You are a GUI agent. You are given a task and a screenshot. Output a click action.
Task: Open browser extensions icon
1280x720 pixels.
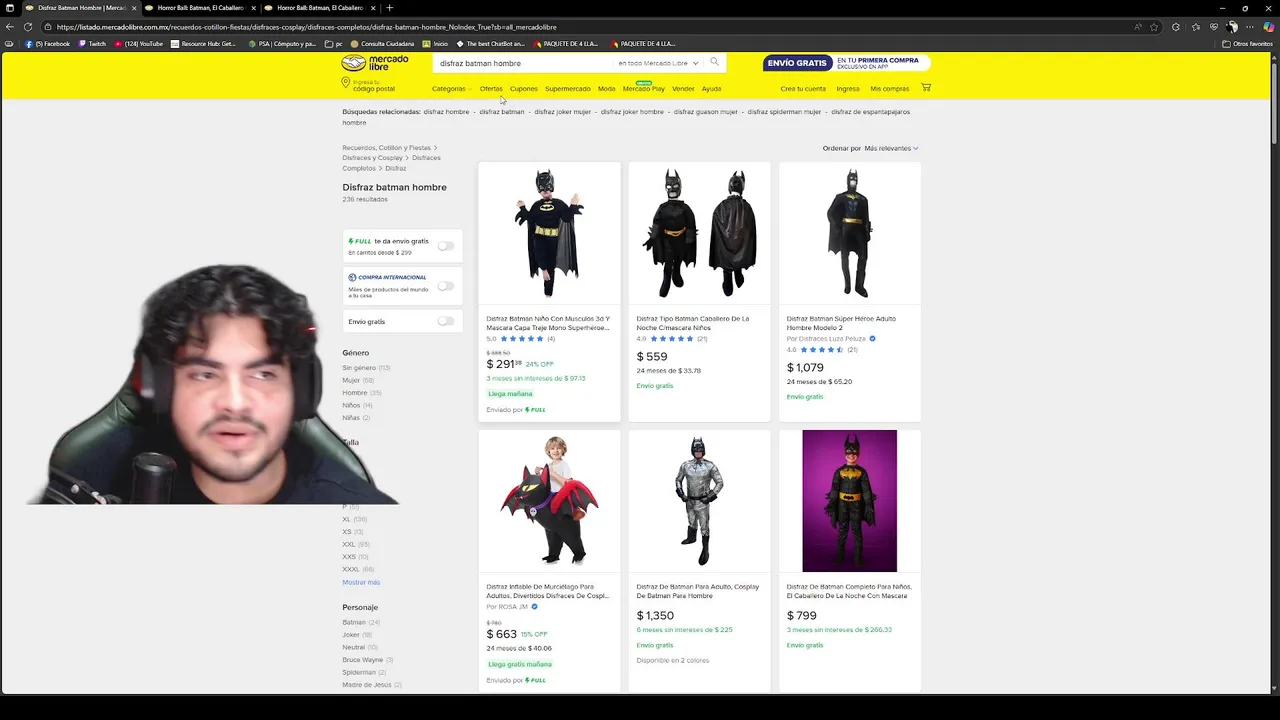pyautogui.click(x=1176, y=27)
